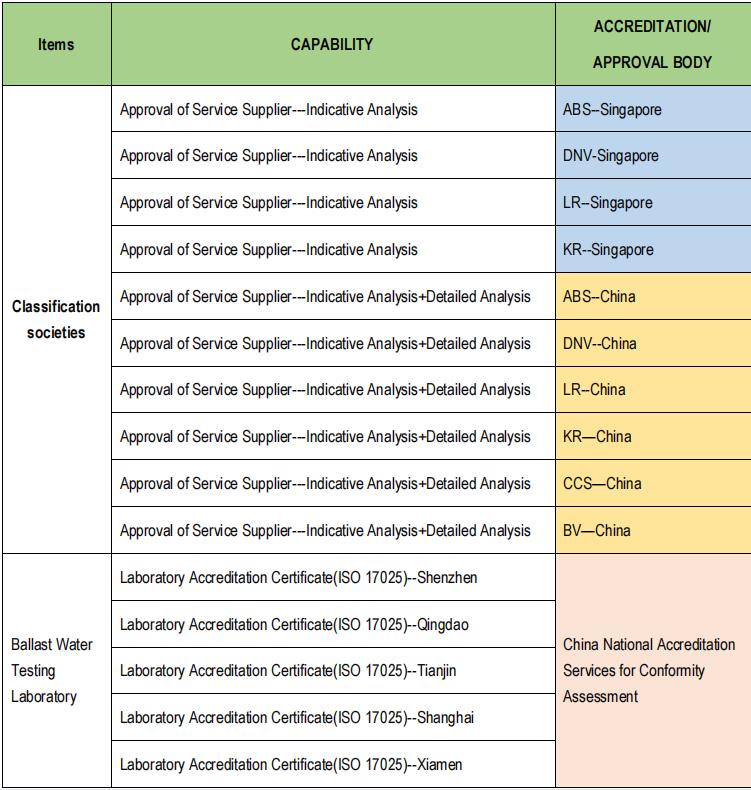This screenshot has width=751, height=790.
Task: Select the CCS—China cell
Action: (x=653, y=483)
